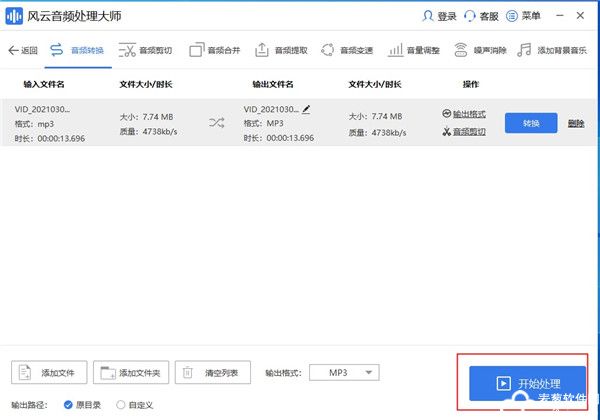Switch to the 音频剪切 tab
Image resolution: width=600 pixels, height=420 pixels.
point(145,50)
